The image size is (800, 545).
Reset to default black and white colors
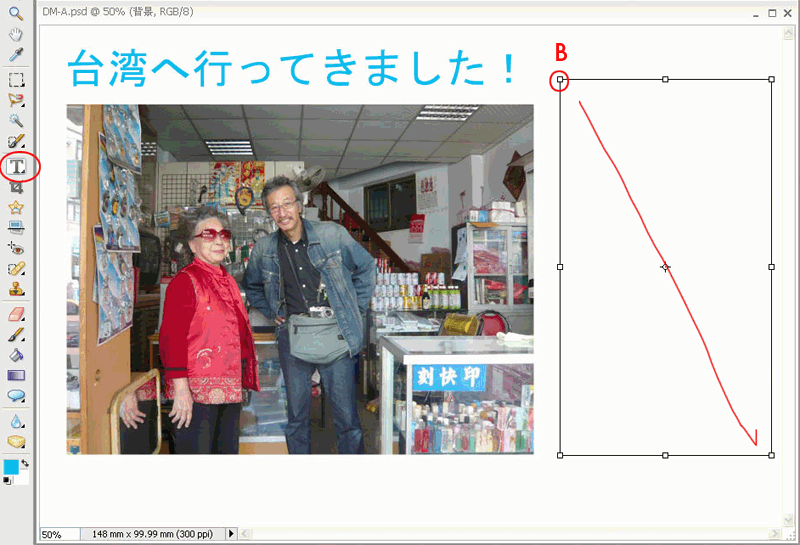7,481
